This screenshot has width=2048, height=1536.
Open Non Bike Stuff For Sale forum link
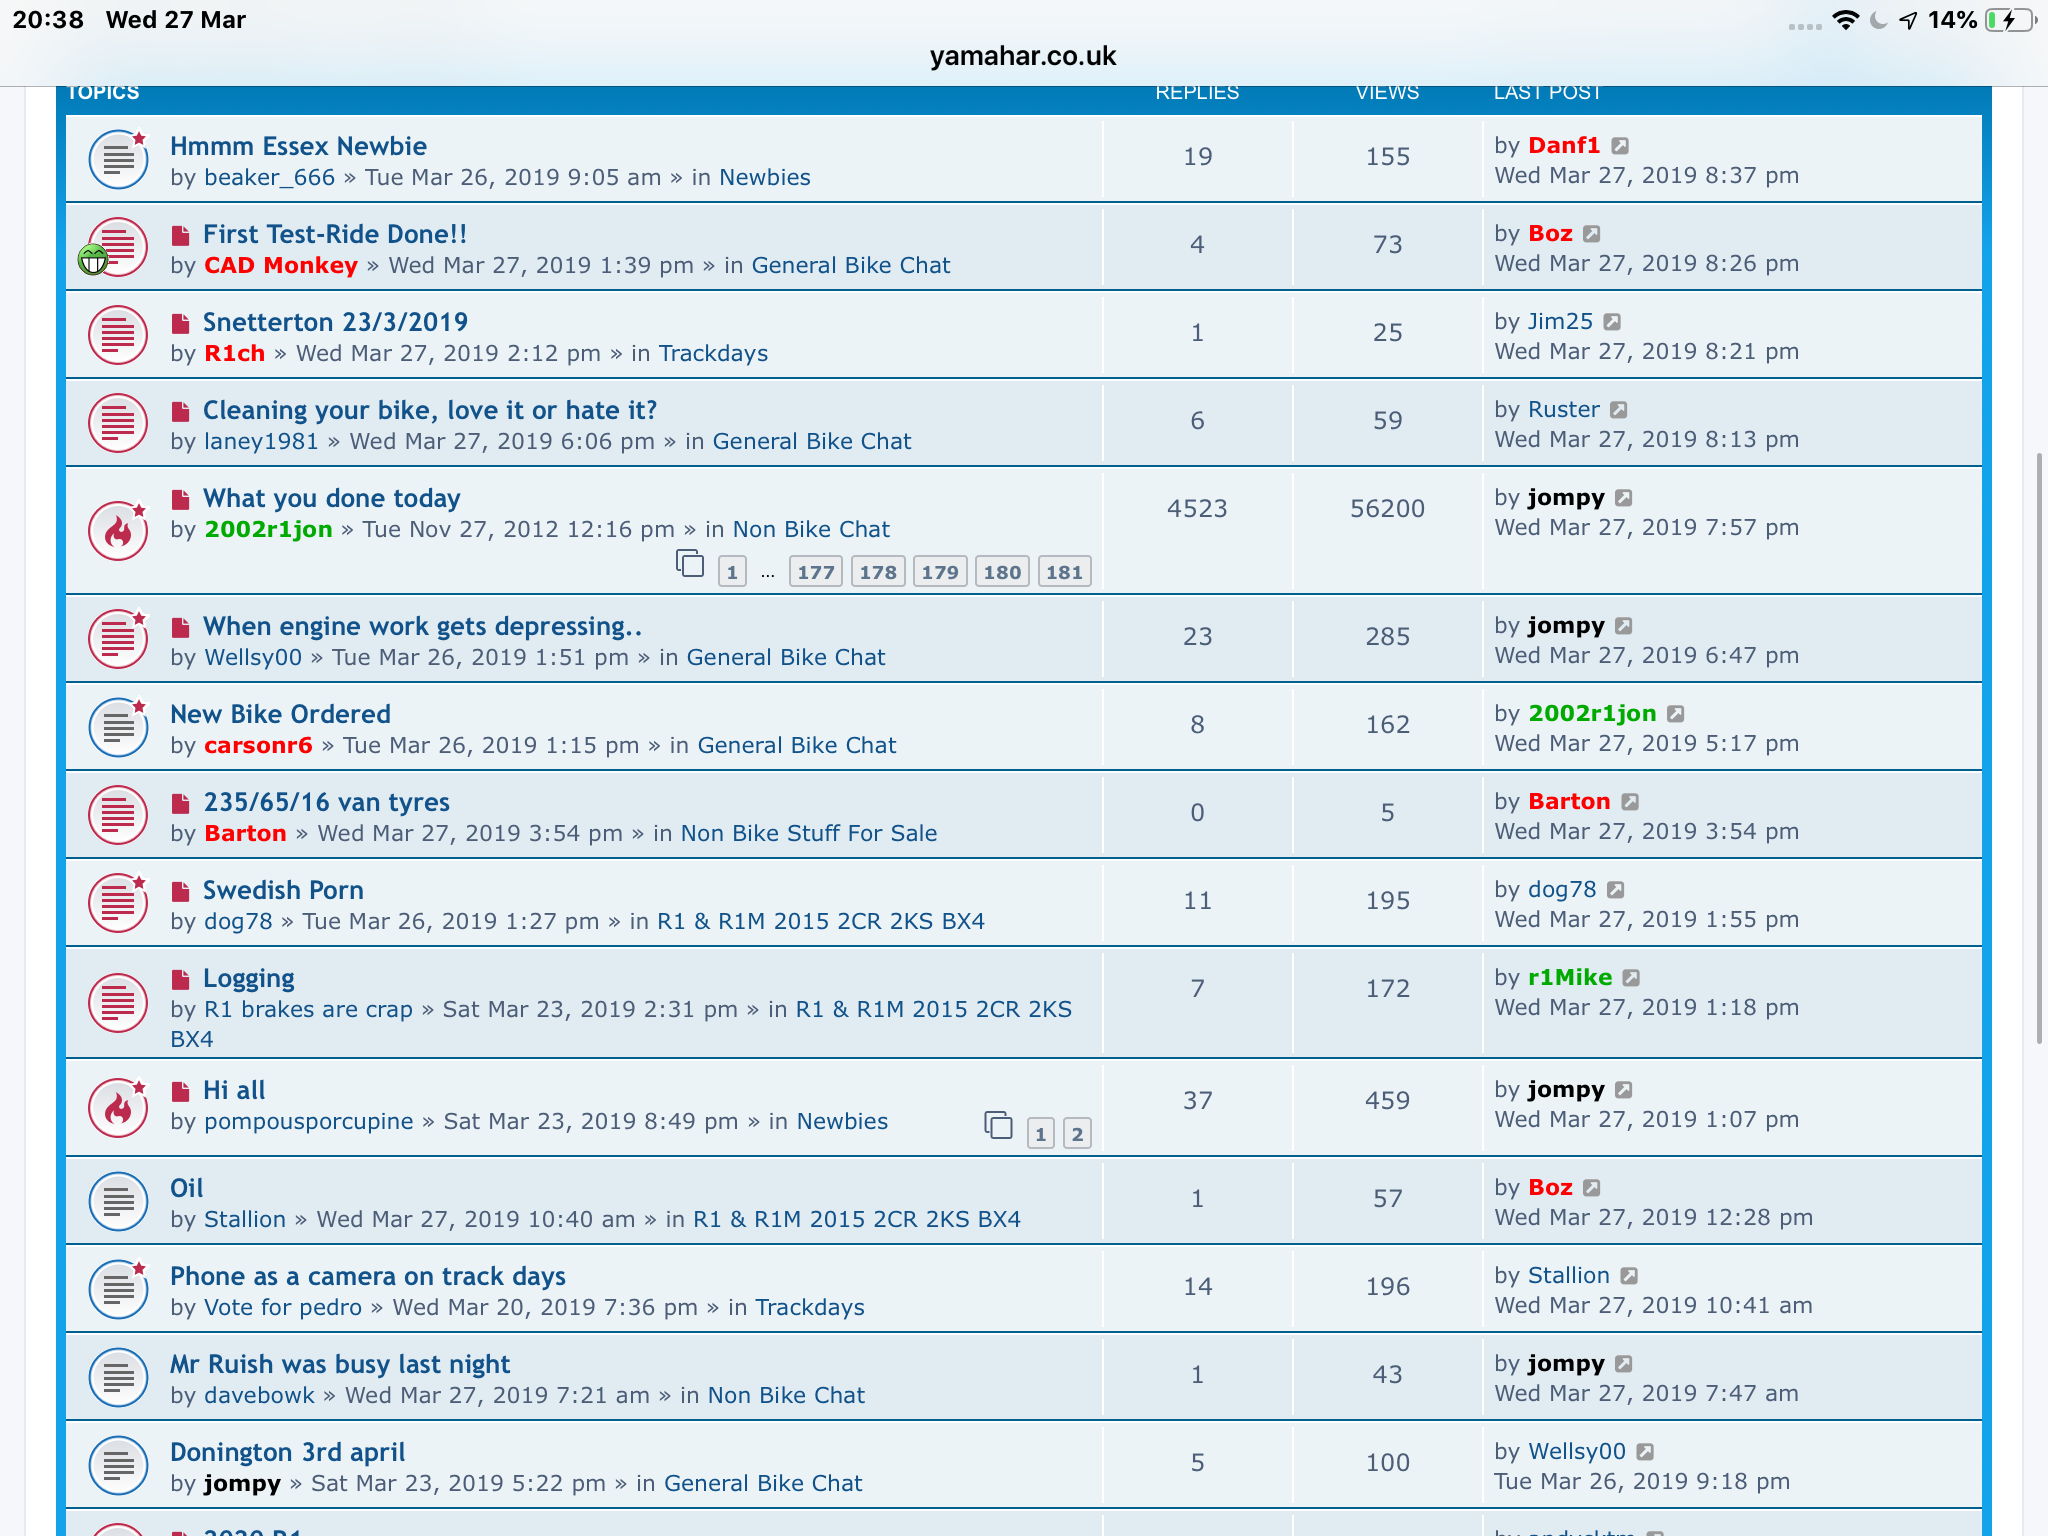point(808,833)
